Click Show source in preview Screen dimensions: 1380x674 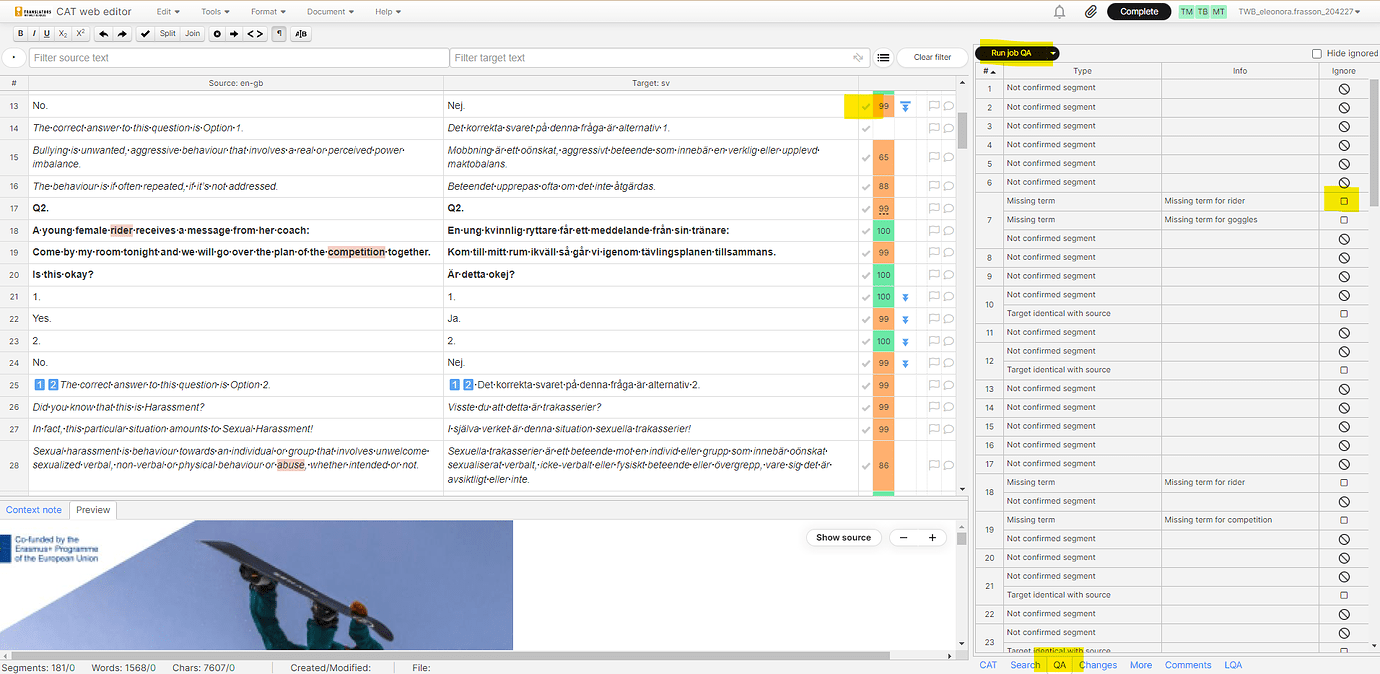[x=843, y=538]
